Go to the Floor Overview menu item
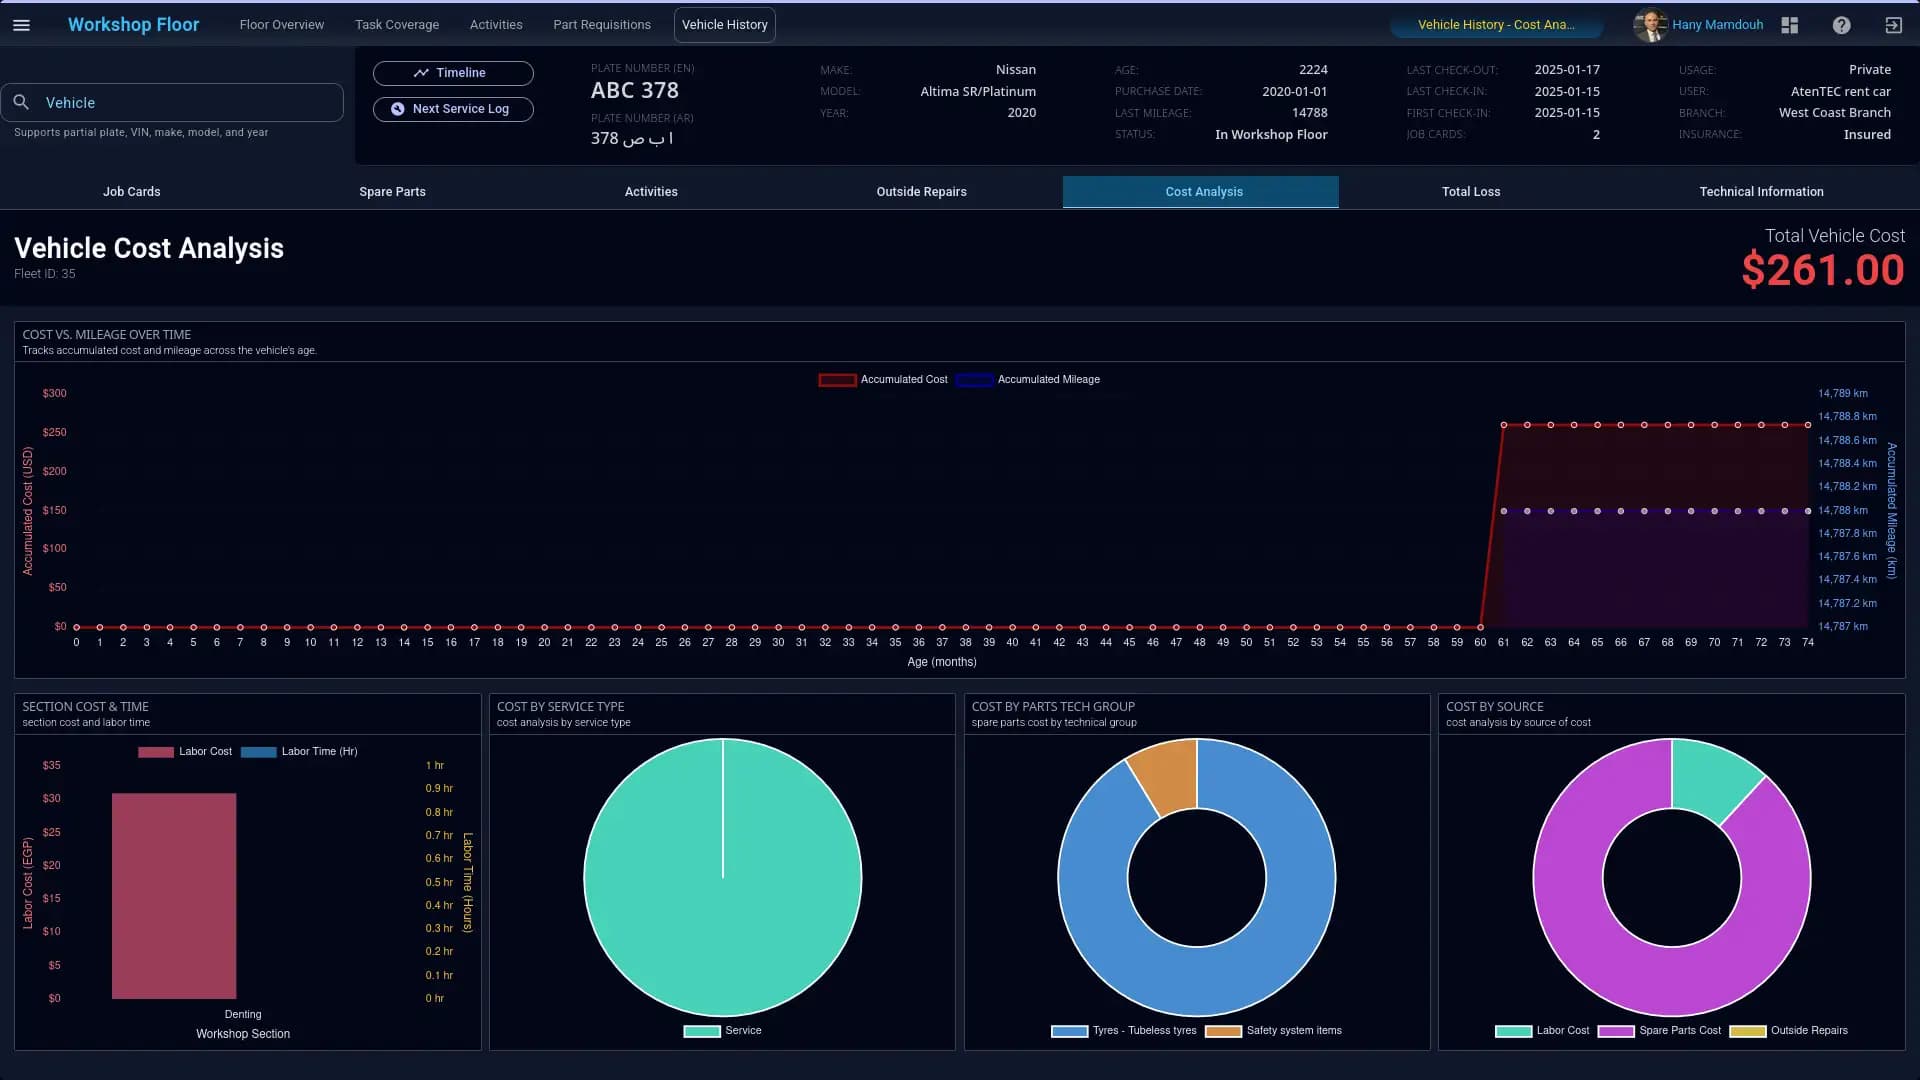1920x1080 pixels. pyautogui.click(x=281, y=25)
